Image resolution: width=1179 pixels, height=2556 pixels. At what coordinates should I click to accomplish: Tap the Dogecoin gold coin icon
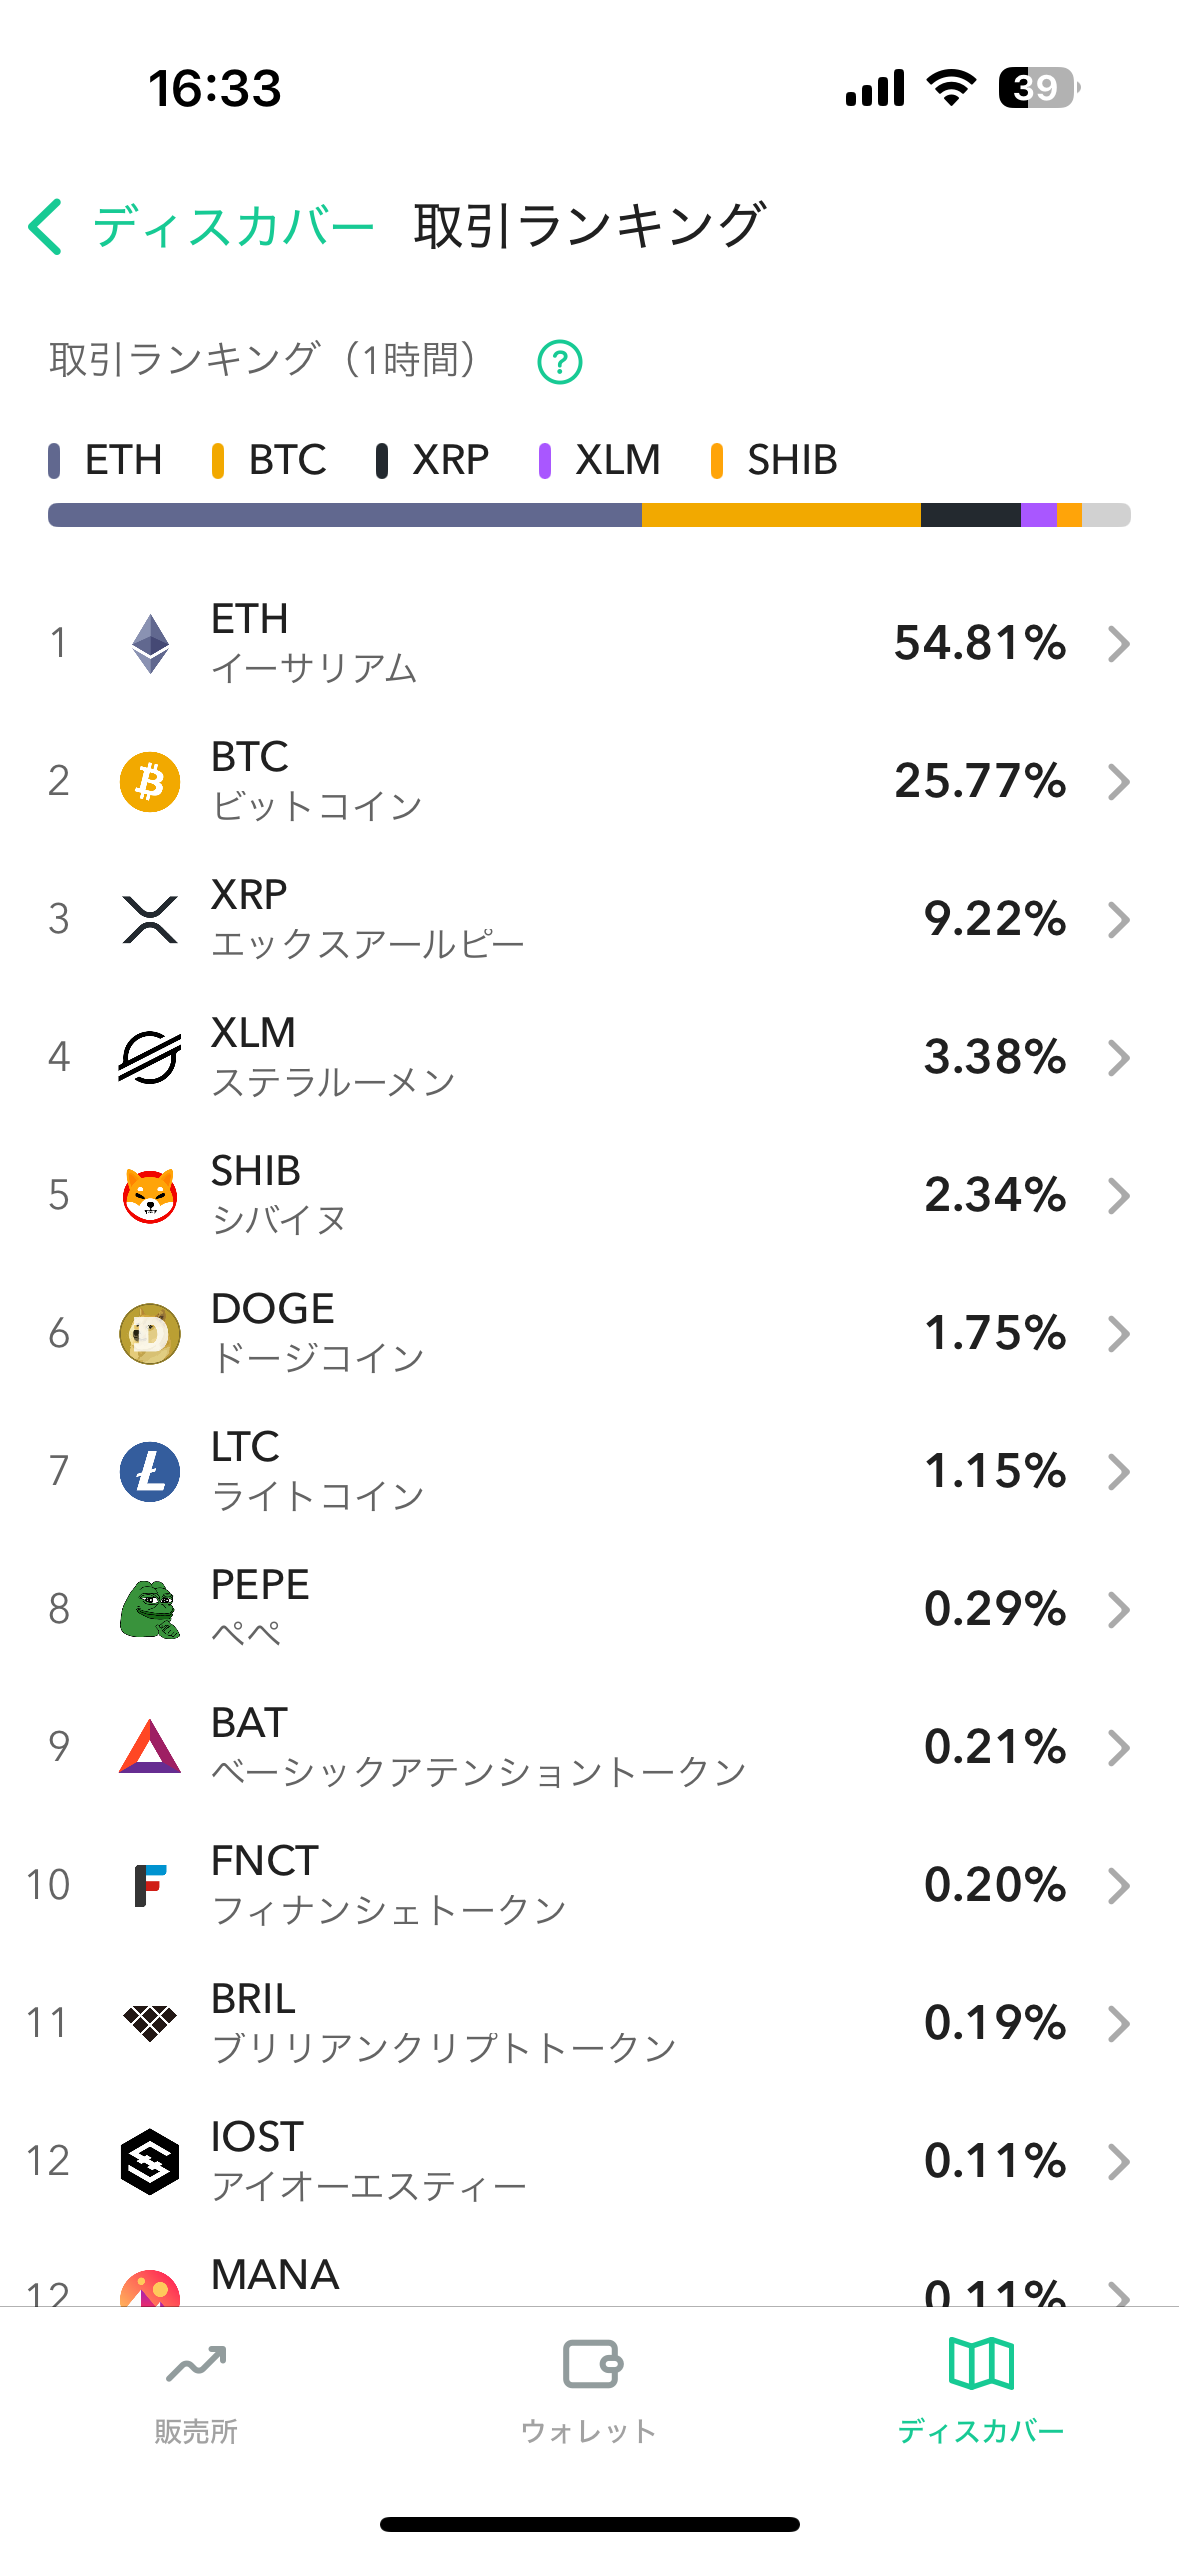click(150, 1333)
